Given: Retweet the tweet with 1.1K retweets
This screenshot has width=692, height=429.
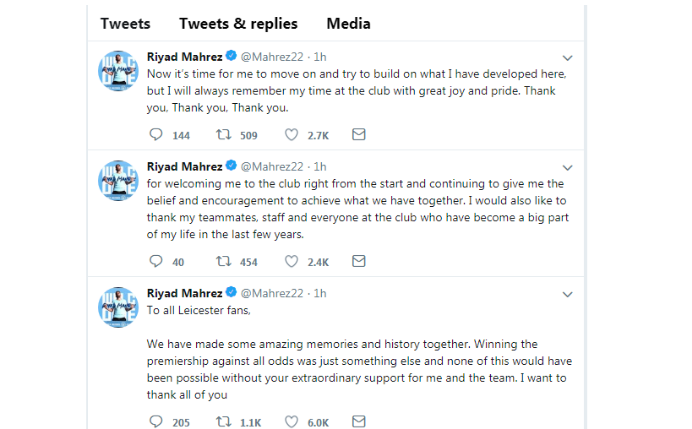Looking at the screenshot, I should (x=225, y=422).
